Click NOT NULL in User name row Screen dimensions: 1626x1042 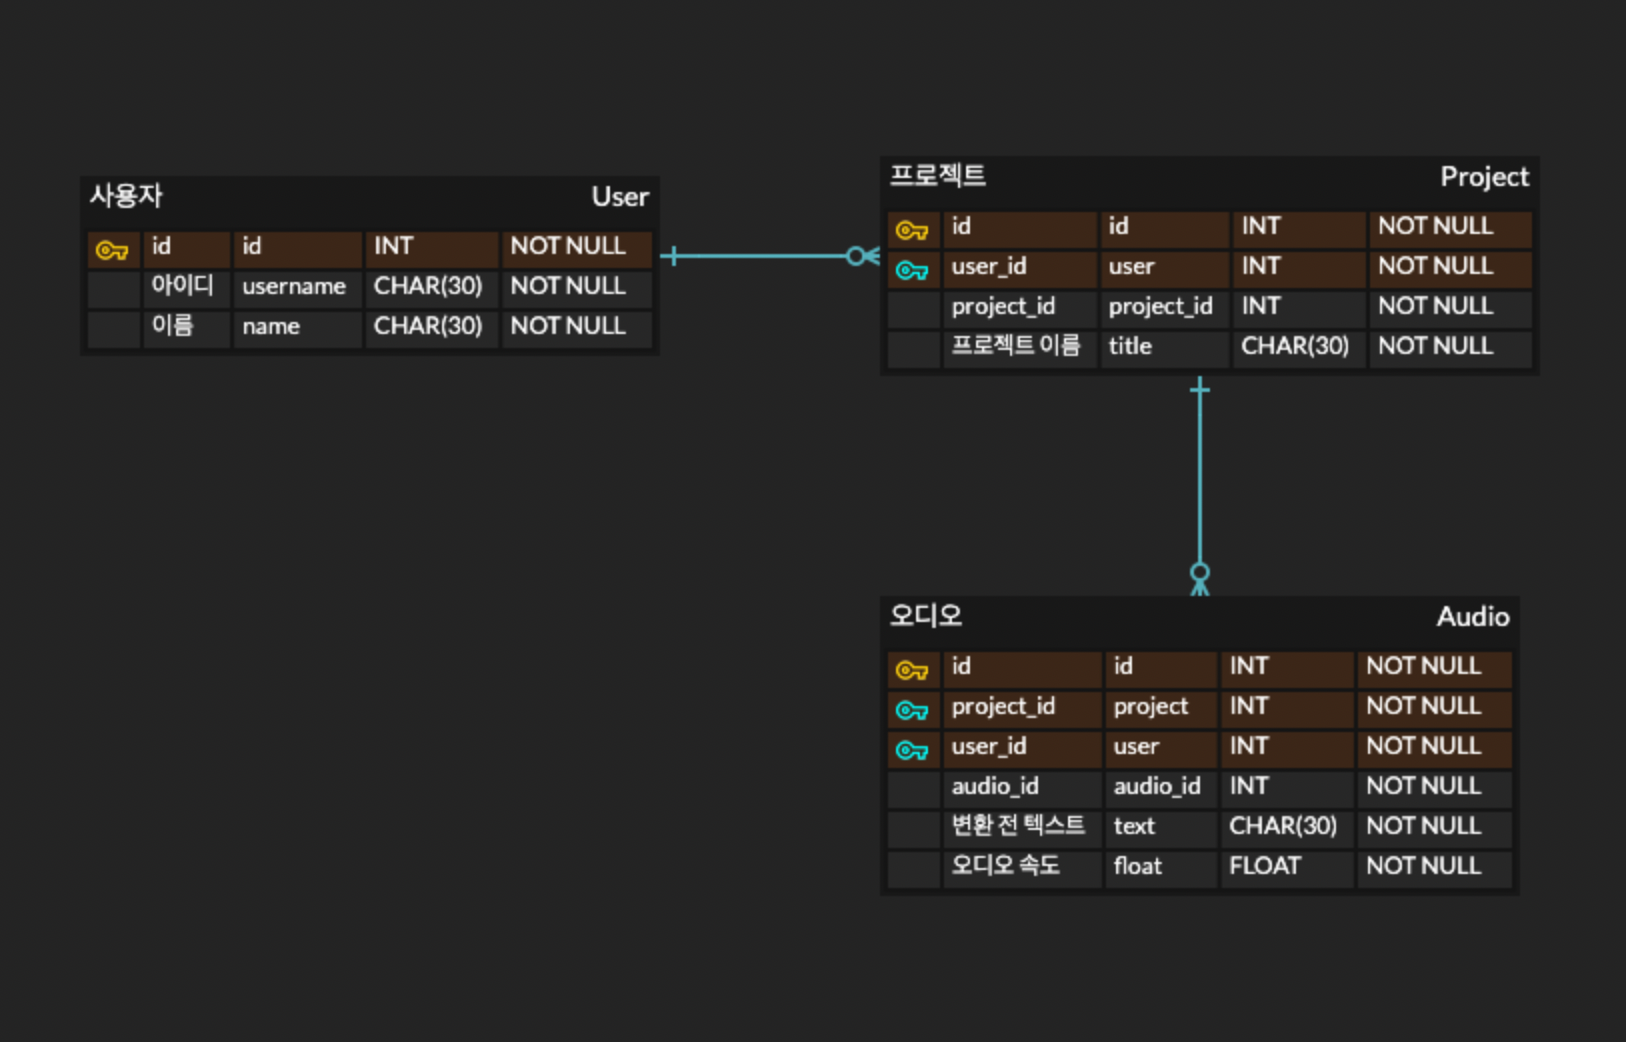click(x=577, y=327)
